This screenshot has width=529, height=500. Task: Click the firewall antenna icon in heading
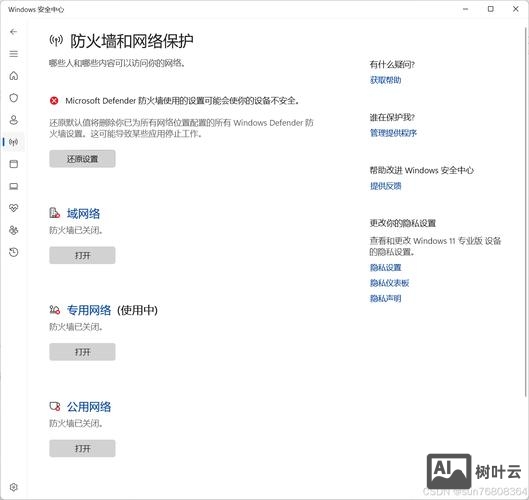pos(56,41)
